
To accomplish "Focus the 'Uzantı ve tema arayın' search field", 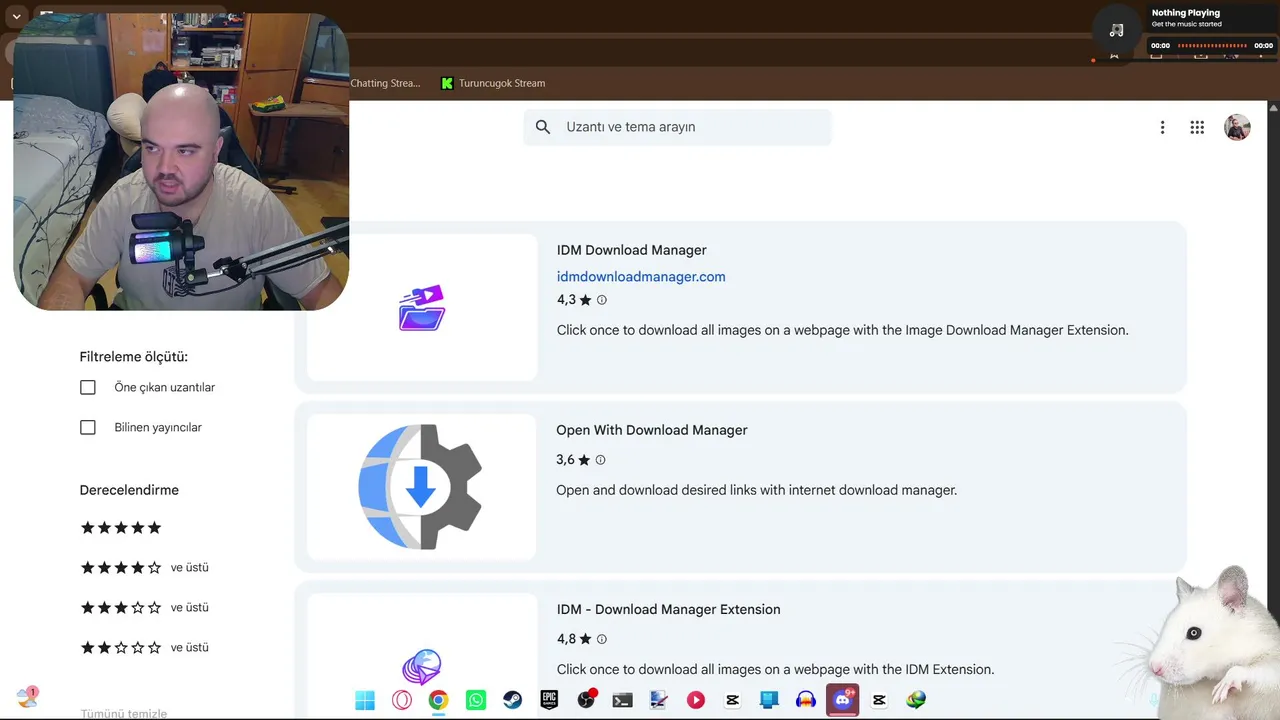I will [x=677, y=127].
